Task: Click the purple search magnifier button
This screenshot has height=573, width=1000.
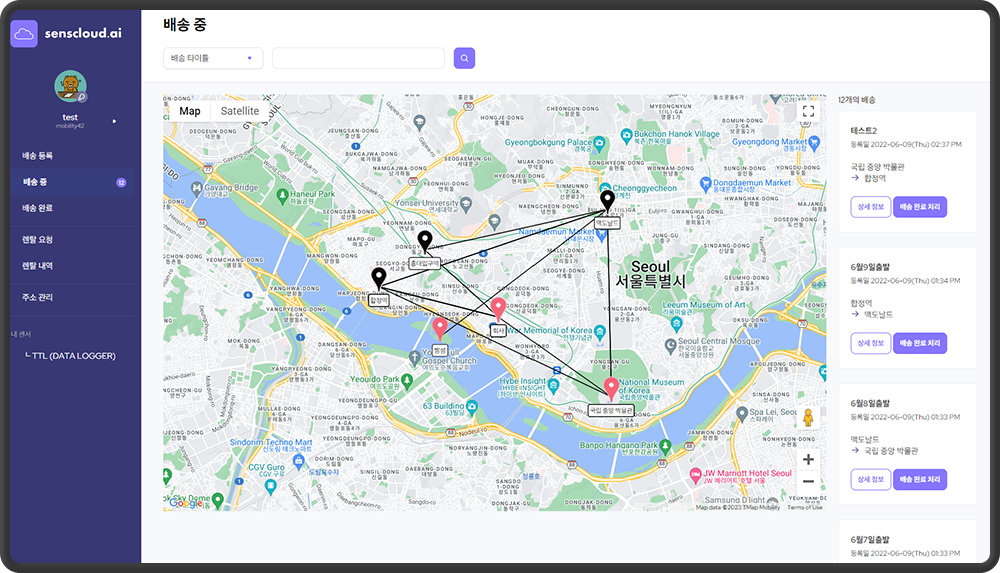Action: [464, 58]
